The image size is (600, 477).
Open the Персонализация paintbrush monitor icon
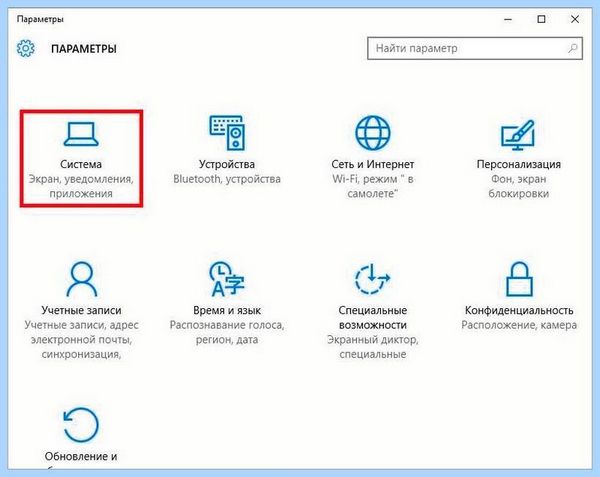518,135
